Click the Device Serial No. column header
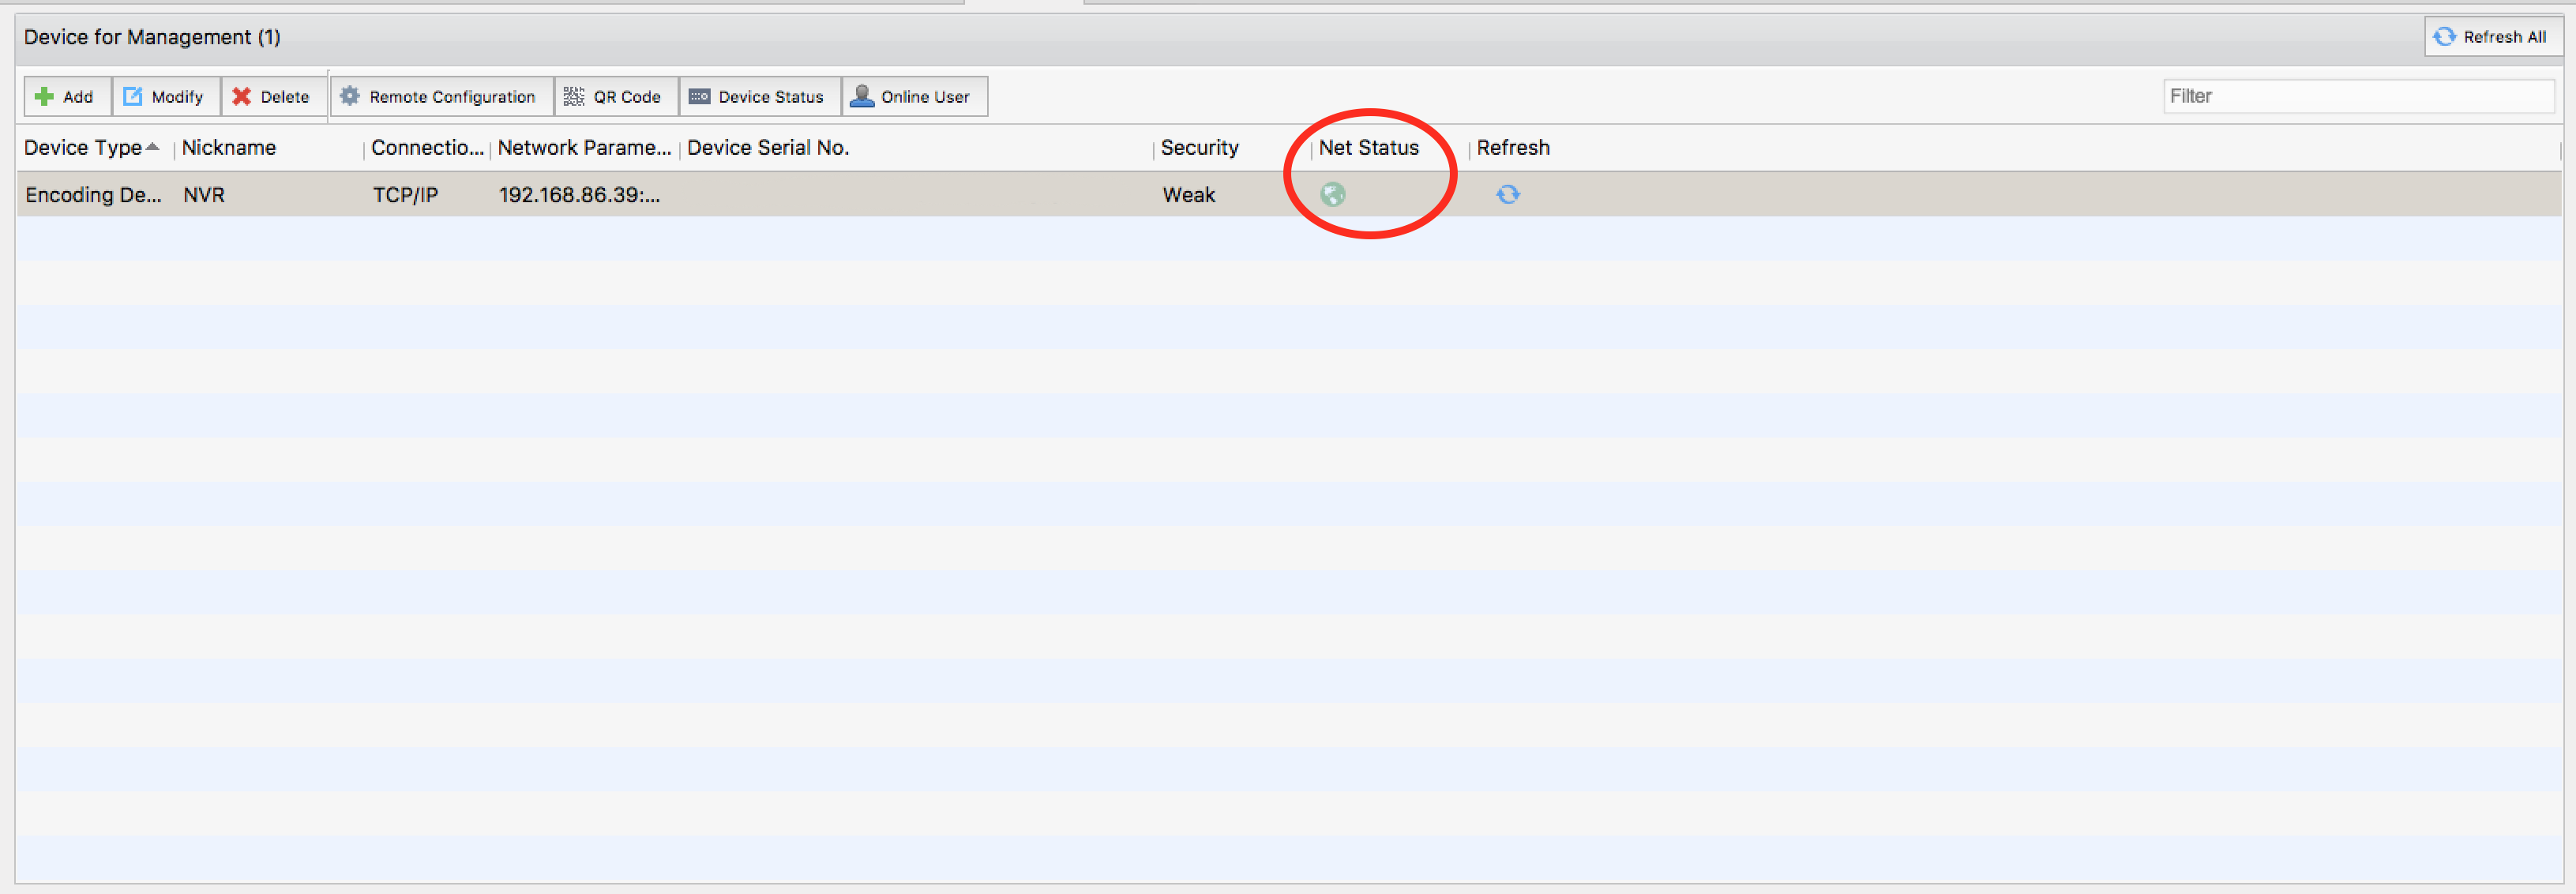 point(768,148)
